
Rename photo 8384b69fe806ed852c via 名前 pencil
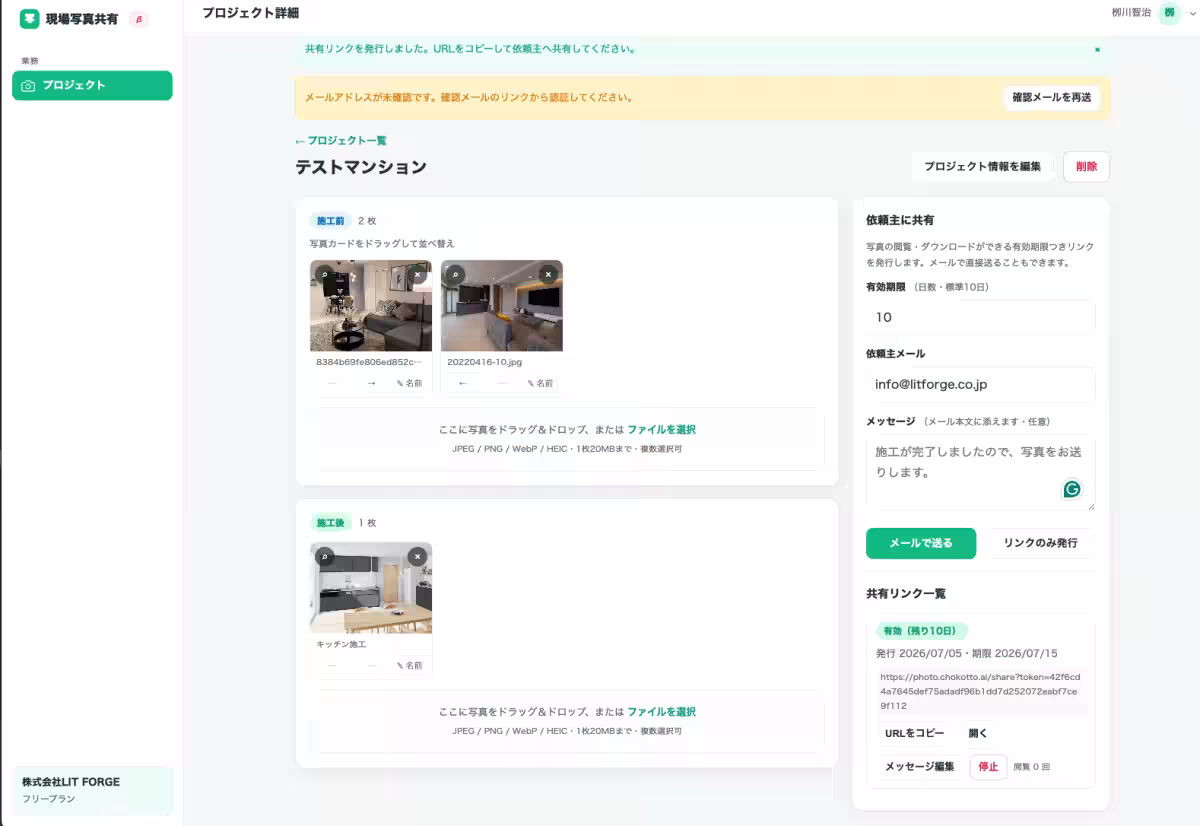click(410, 383)
